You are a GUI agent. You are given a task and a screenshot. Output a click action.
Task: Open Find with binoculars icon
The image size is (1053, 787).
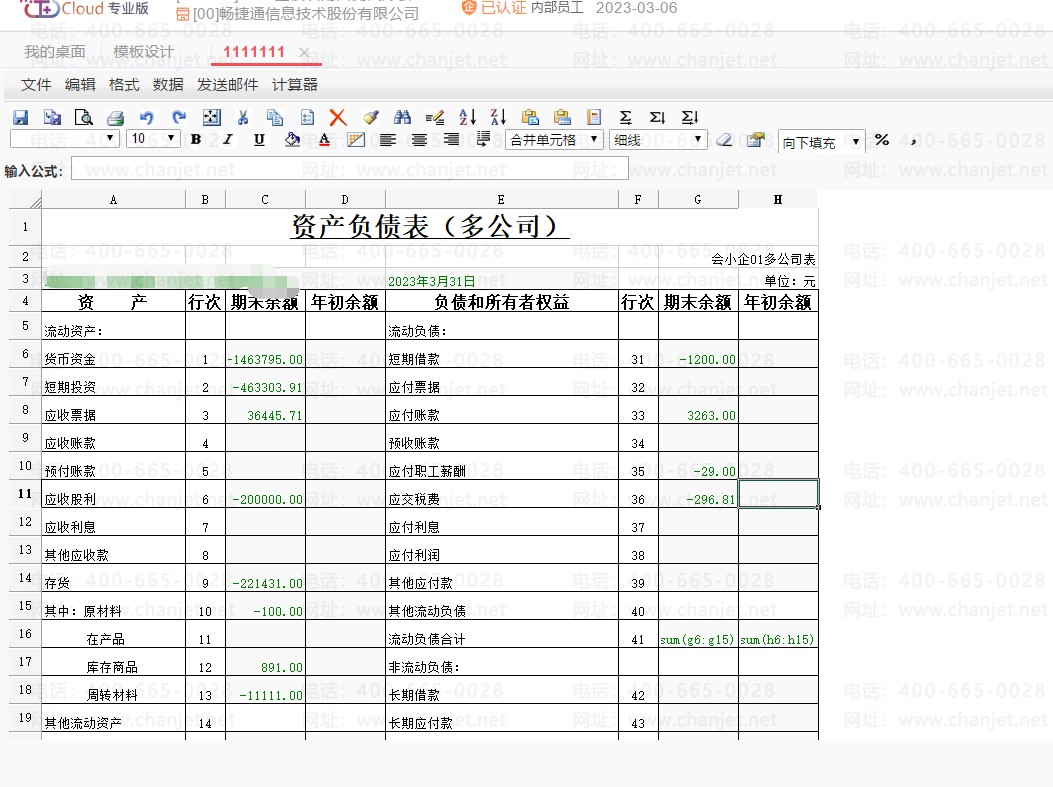pyautogui.click(x=402, y=118)
